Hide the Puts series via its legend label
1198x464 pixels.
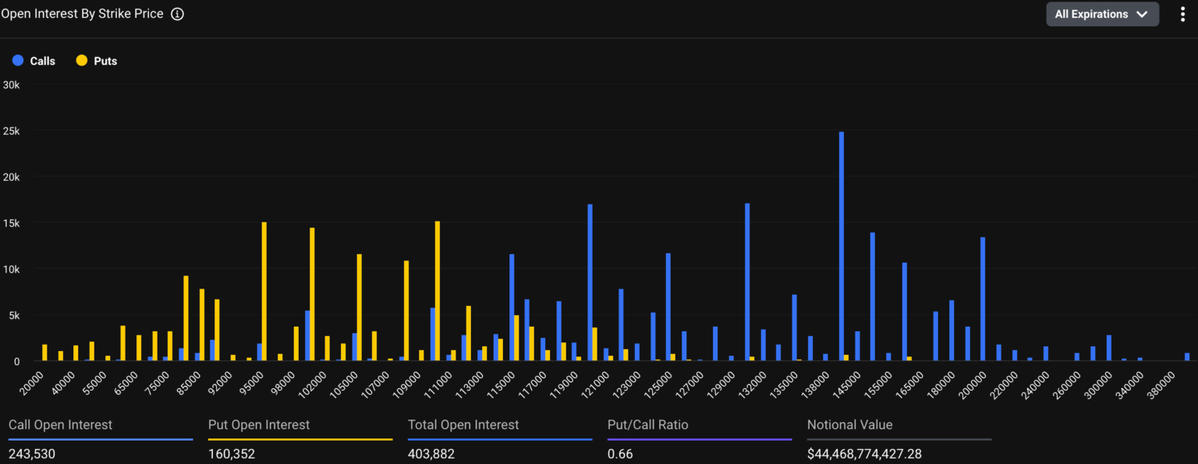tap(105, 61)
